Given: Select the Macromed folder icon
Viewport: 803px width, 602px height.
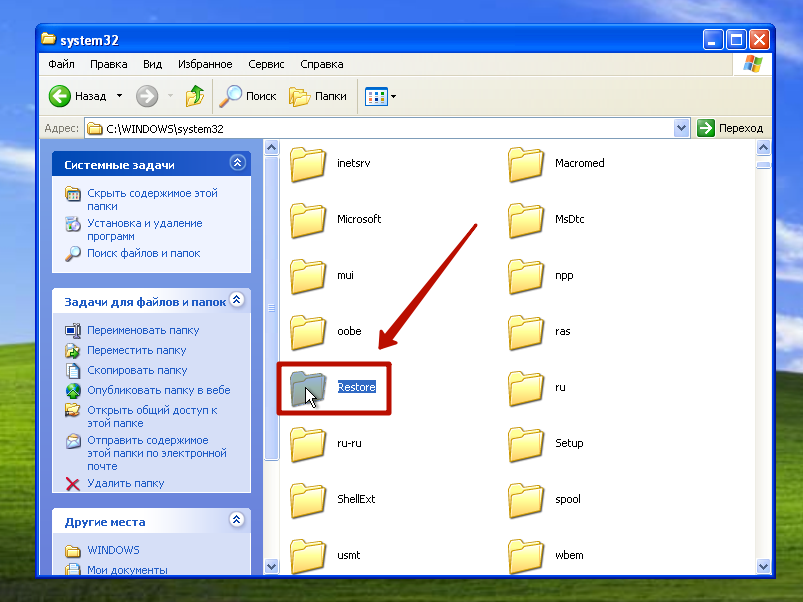Looking at the screenshot, I should coord(526,164).
